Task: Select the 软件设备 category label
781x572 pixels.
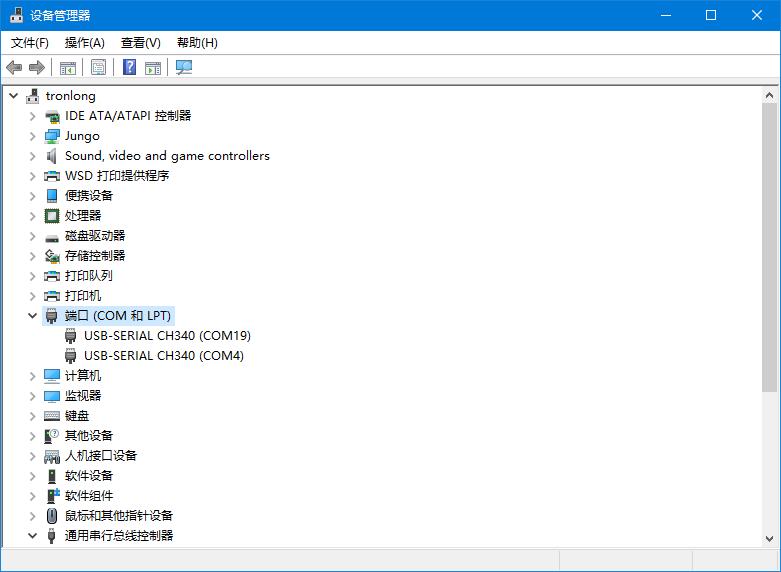Action: click(x=89, y=476)
